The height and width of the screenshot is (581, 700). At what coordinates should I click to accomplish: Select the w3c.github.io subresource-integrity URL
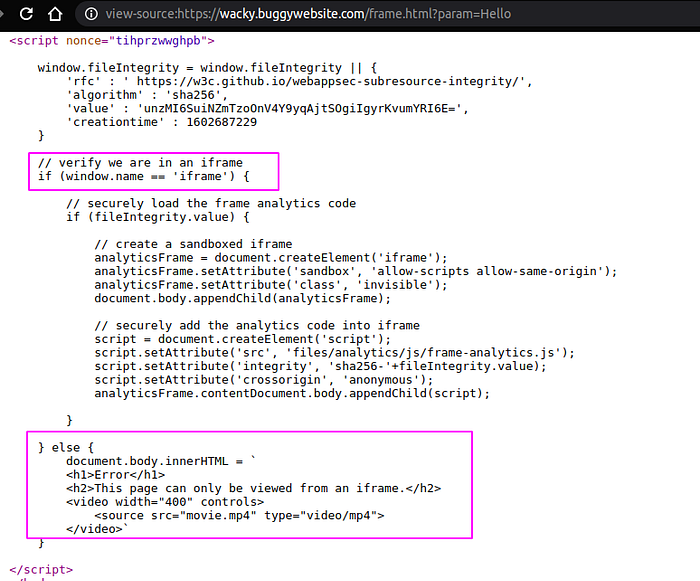click(x=328, y=81)
